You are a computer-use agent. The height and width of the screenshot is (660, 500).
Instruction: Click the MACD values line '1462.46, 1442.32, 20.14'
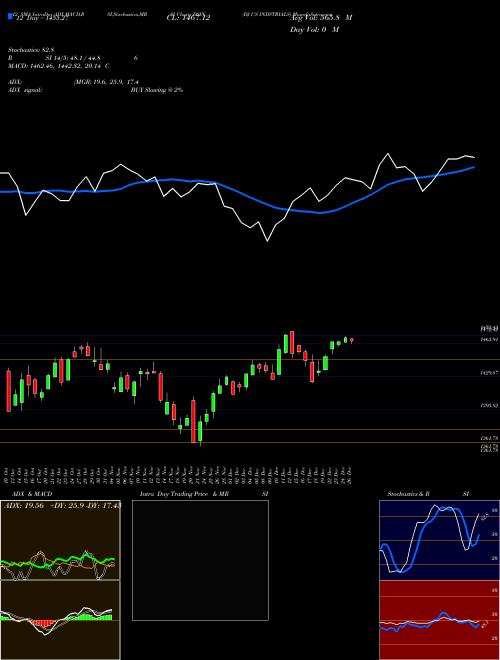point(65,66)
